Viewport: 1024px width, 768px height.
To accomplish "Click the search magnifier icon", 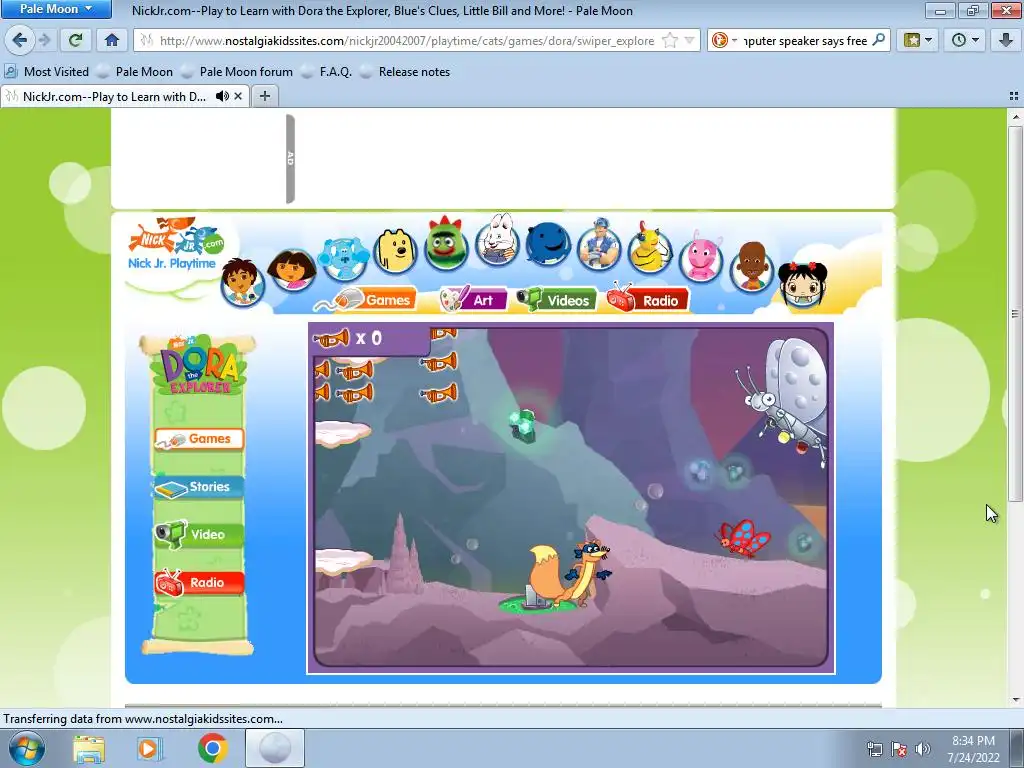I will tap(879, 40).
